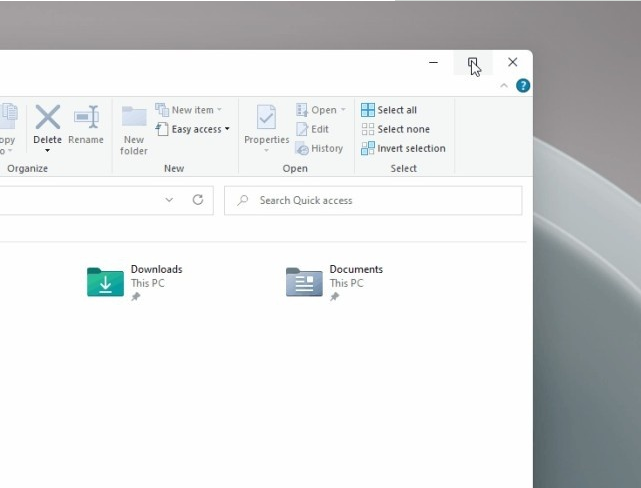Click the blue Help question mark icon
This screenshot has width=641, height=488.
coord(522,86)
